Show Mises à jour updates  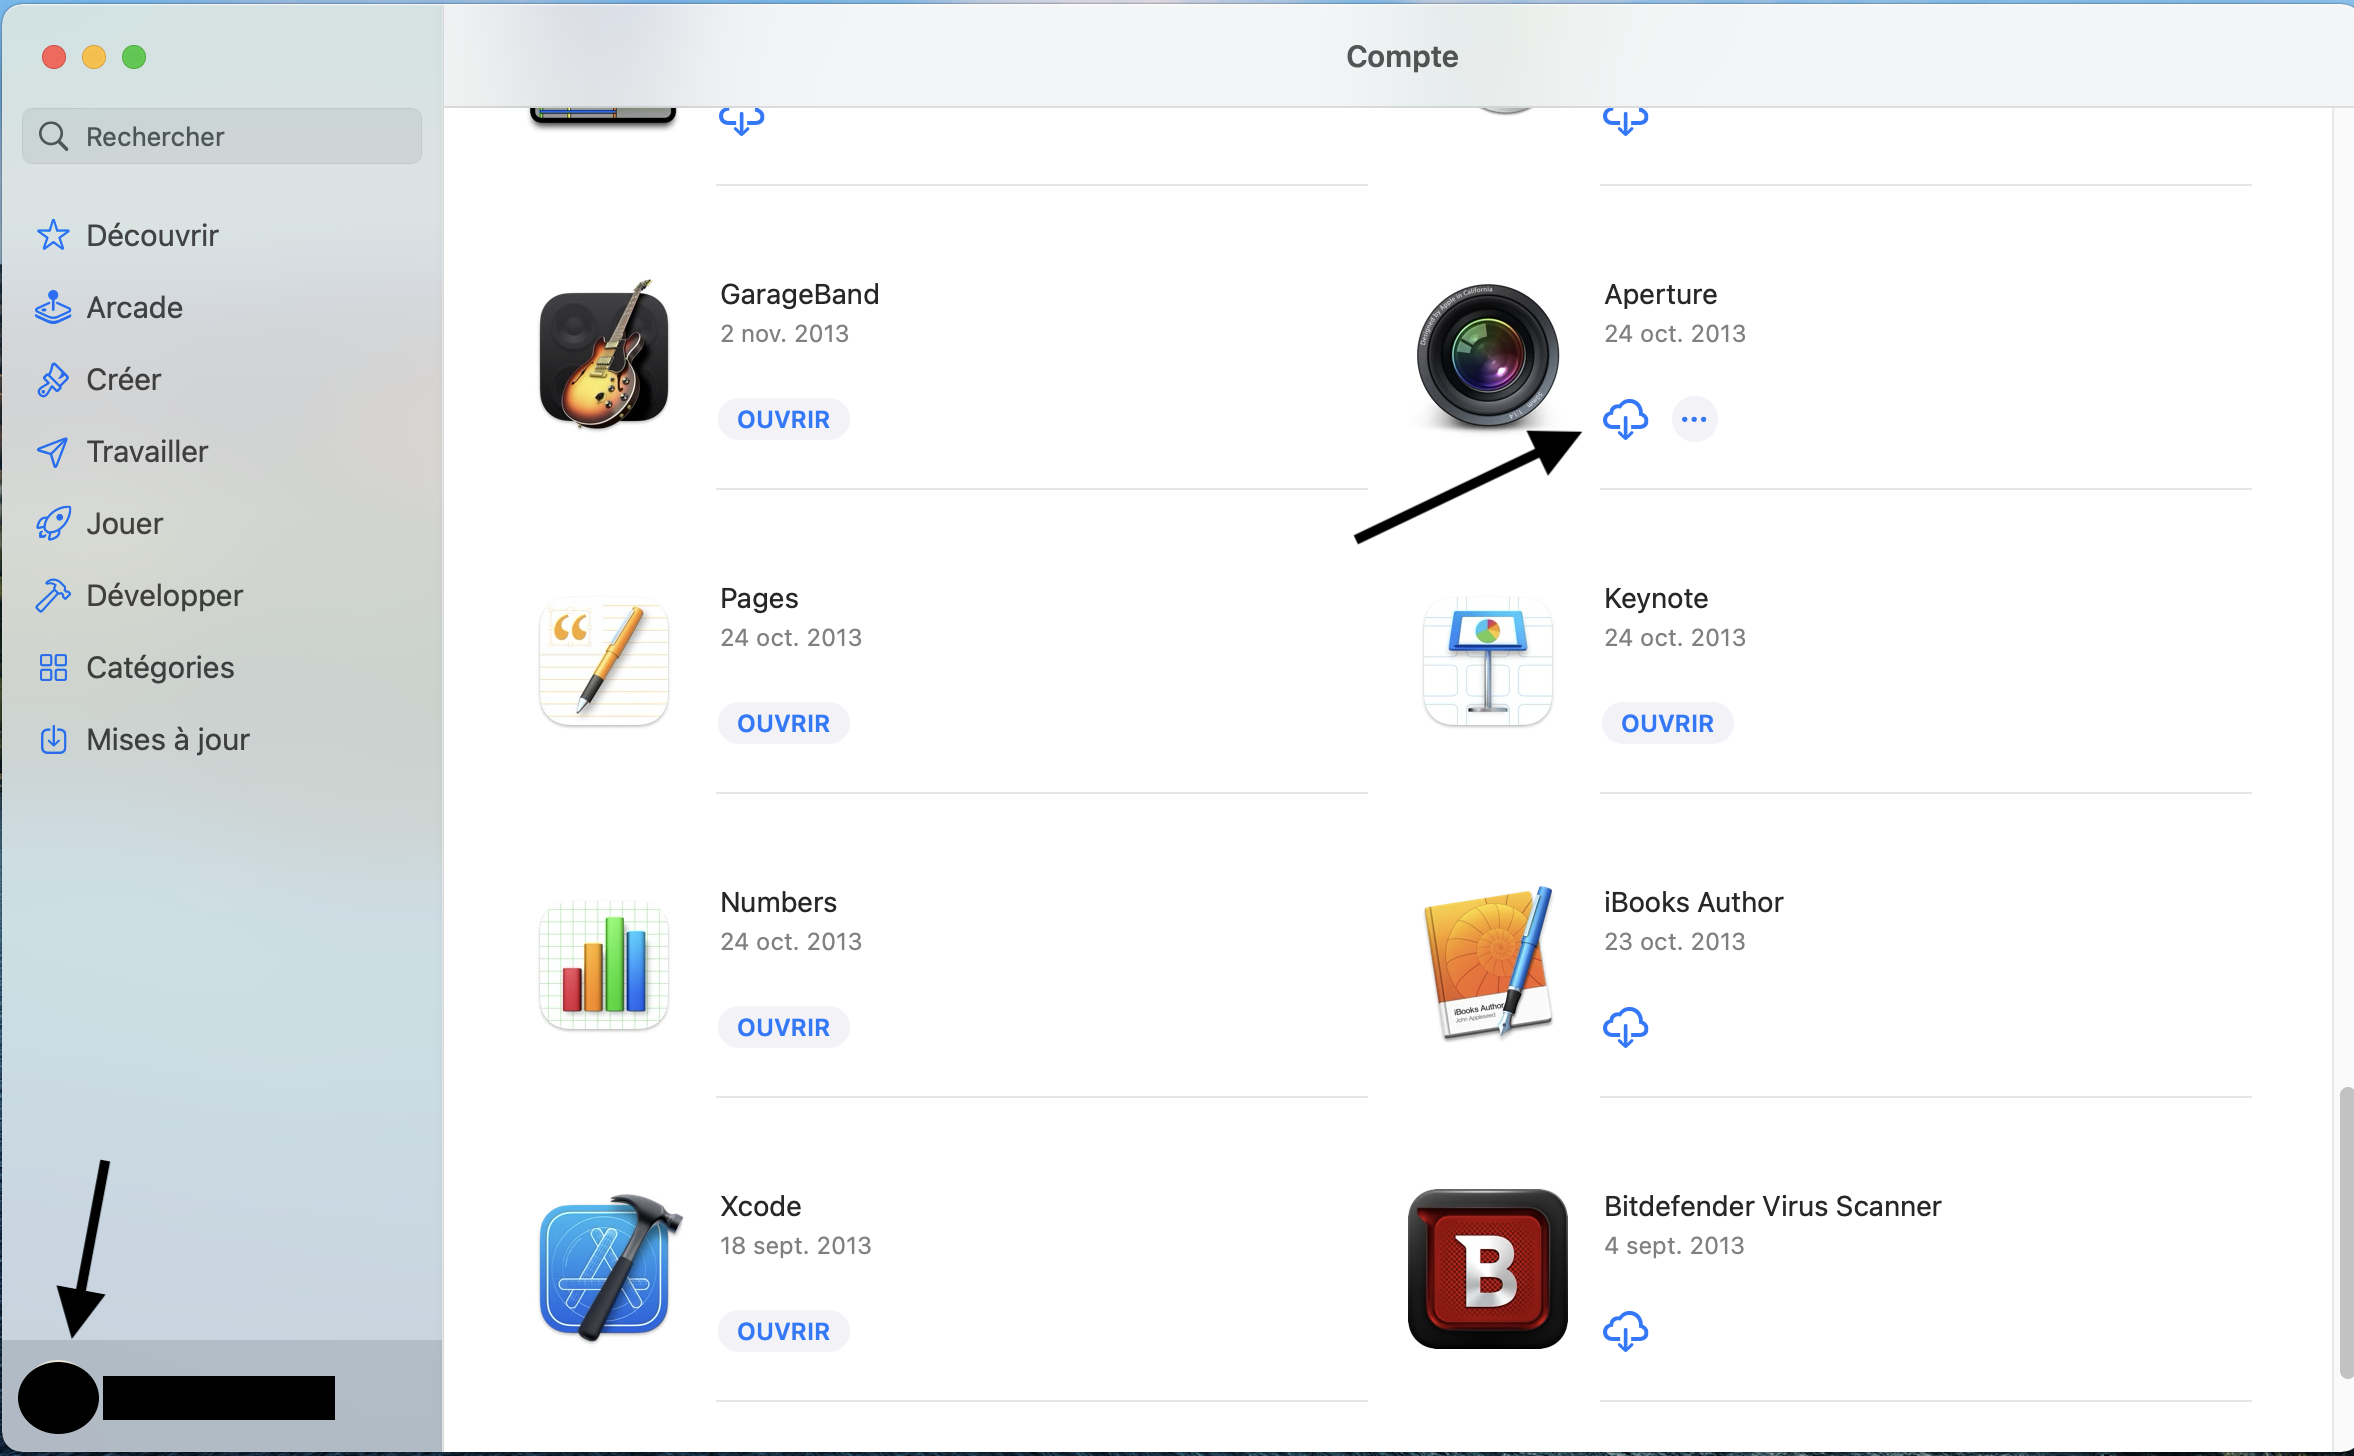[x=167, y=739]
